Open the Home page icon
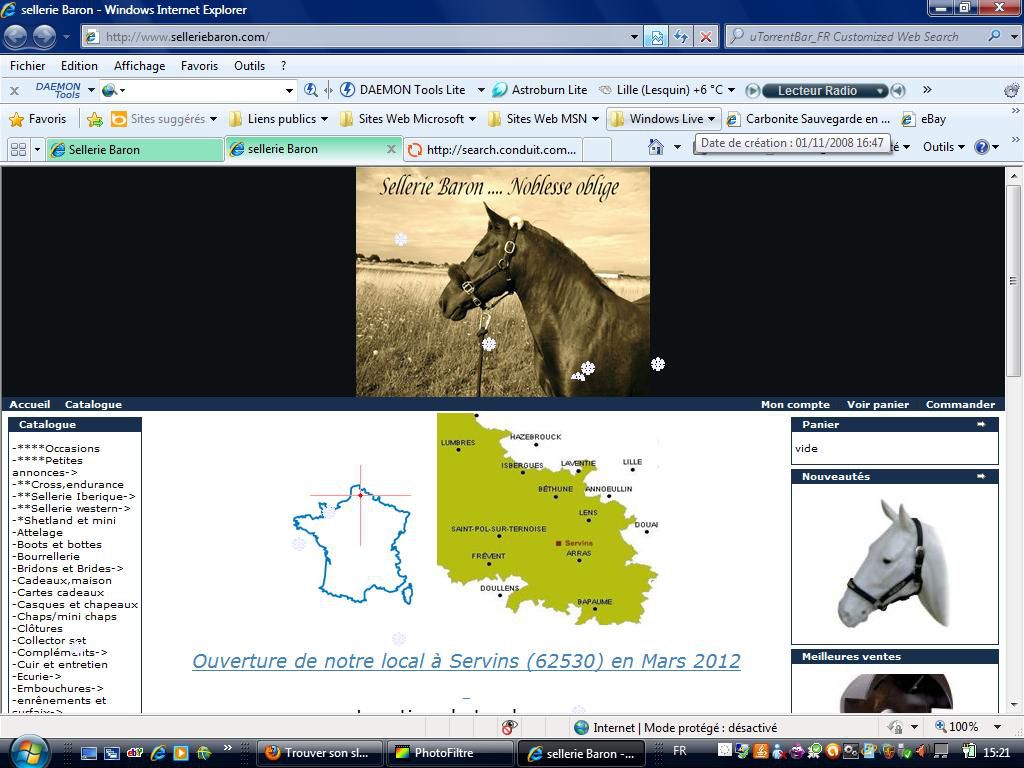This screenshot has width=1024, height=768. click(656, 147)
